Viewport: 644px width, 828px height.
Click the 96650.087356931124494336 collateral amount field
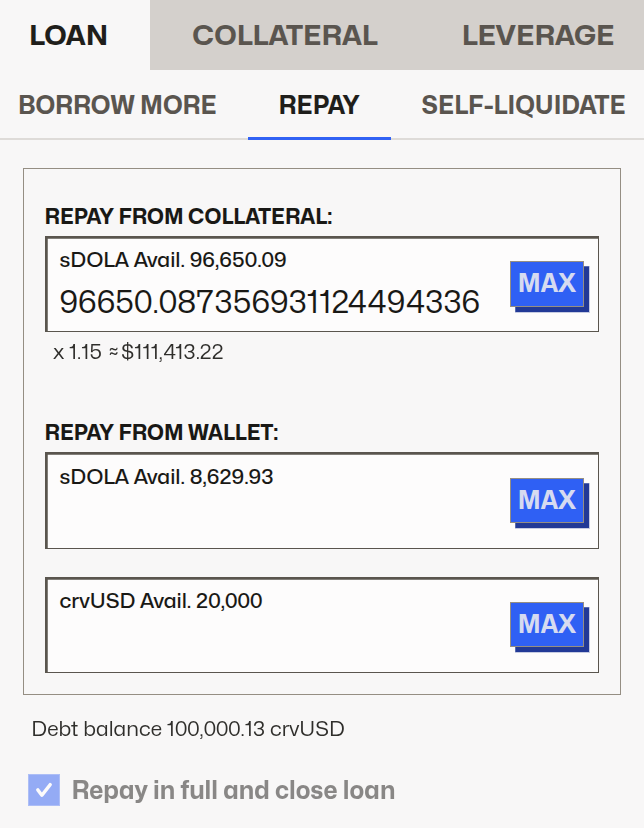coord(270,302)
